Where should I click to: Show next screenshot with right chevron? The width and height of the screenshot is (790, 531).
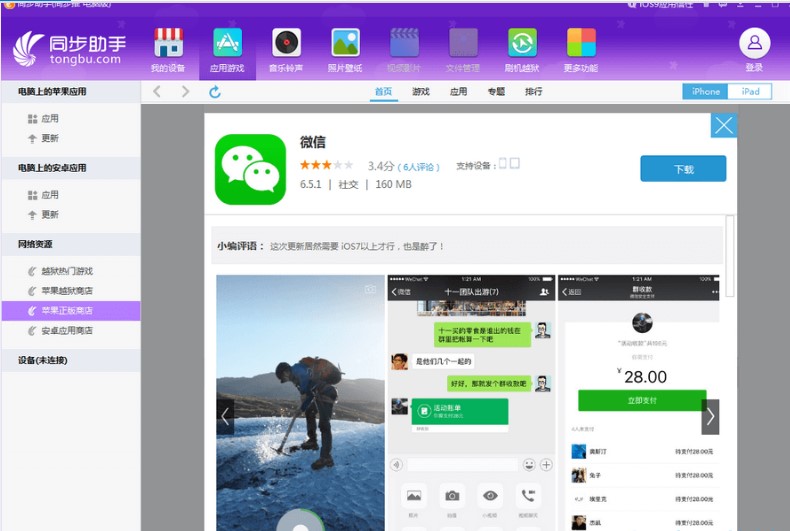710,417
